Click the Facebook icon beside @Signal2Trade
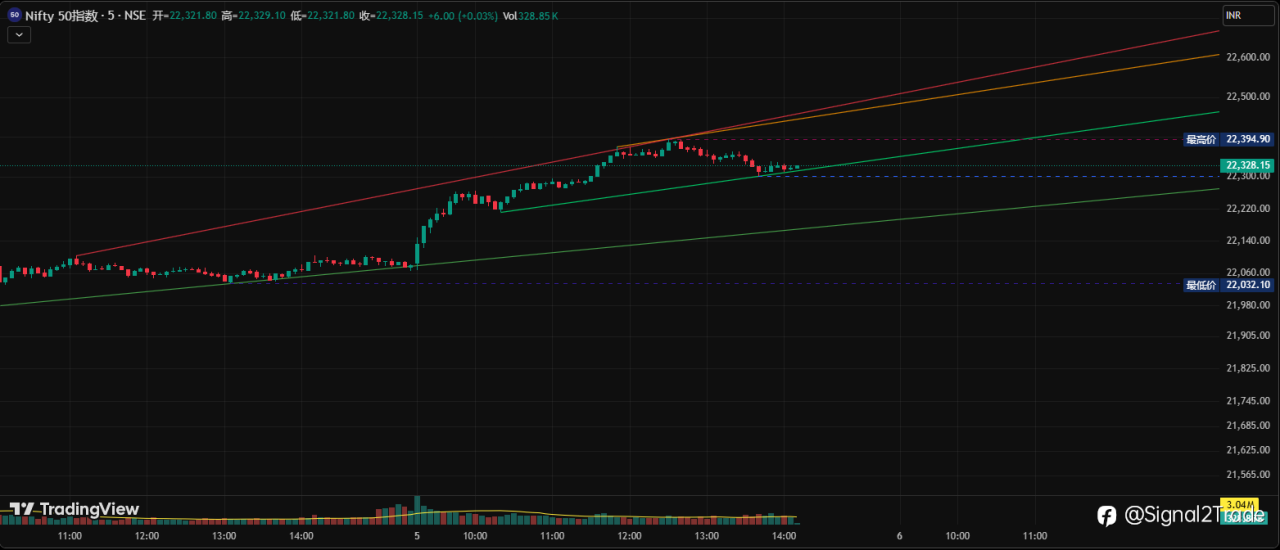Viewport: 1280px width, 550px height. pos(1107,516)
